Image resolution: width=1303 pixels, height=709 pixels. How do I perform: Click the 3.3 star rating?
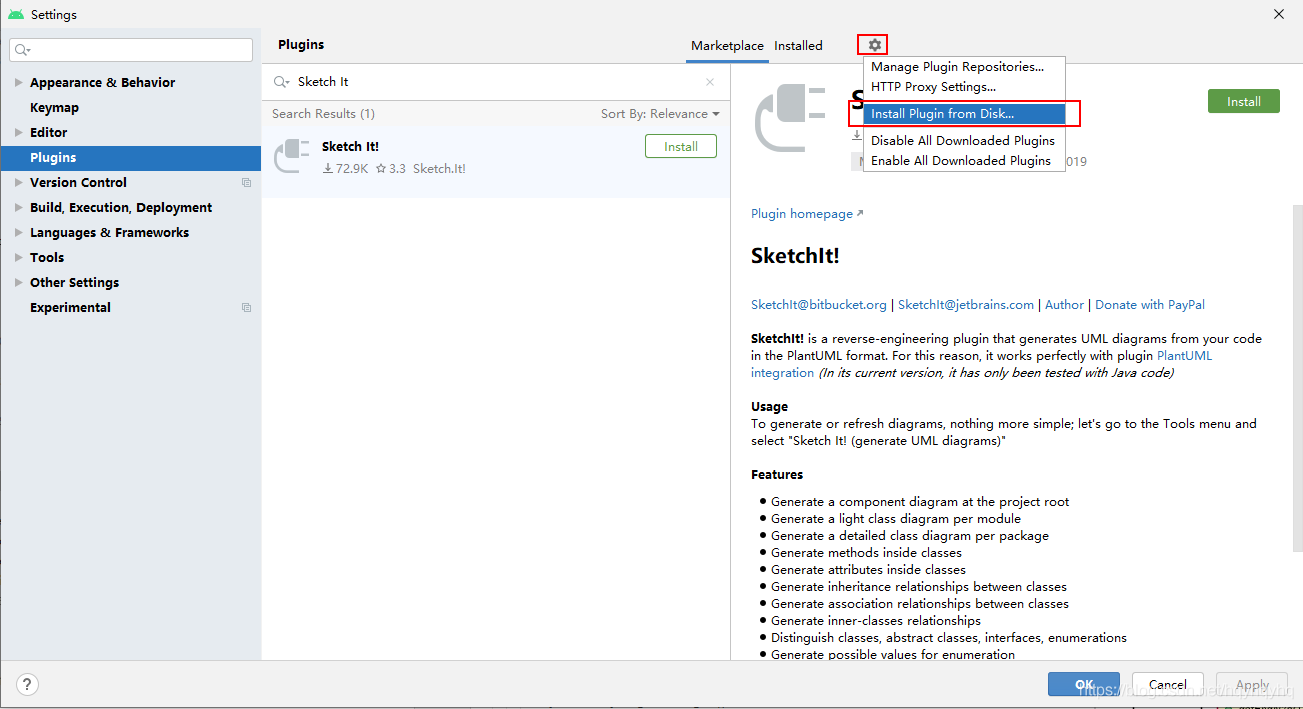391,169
